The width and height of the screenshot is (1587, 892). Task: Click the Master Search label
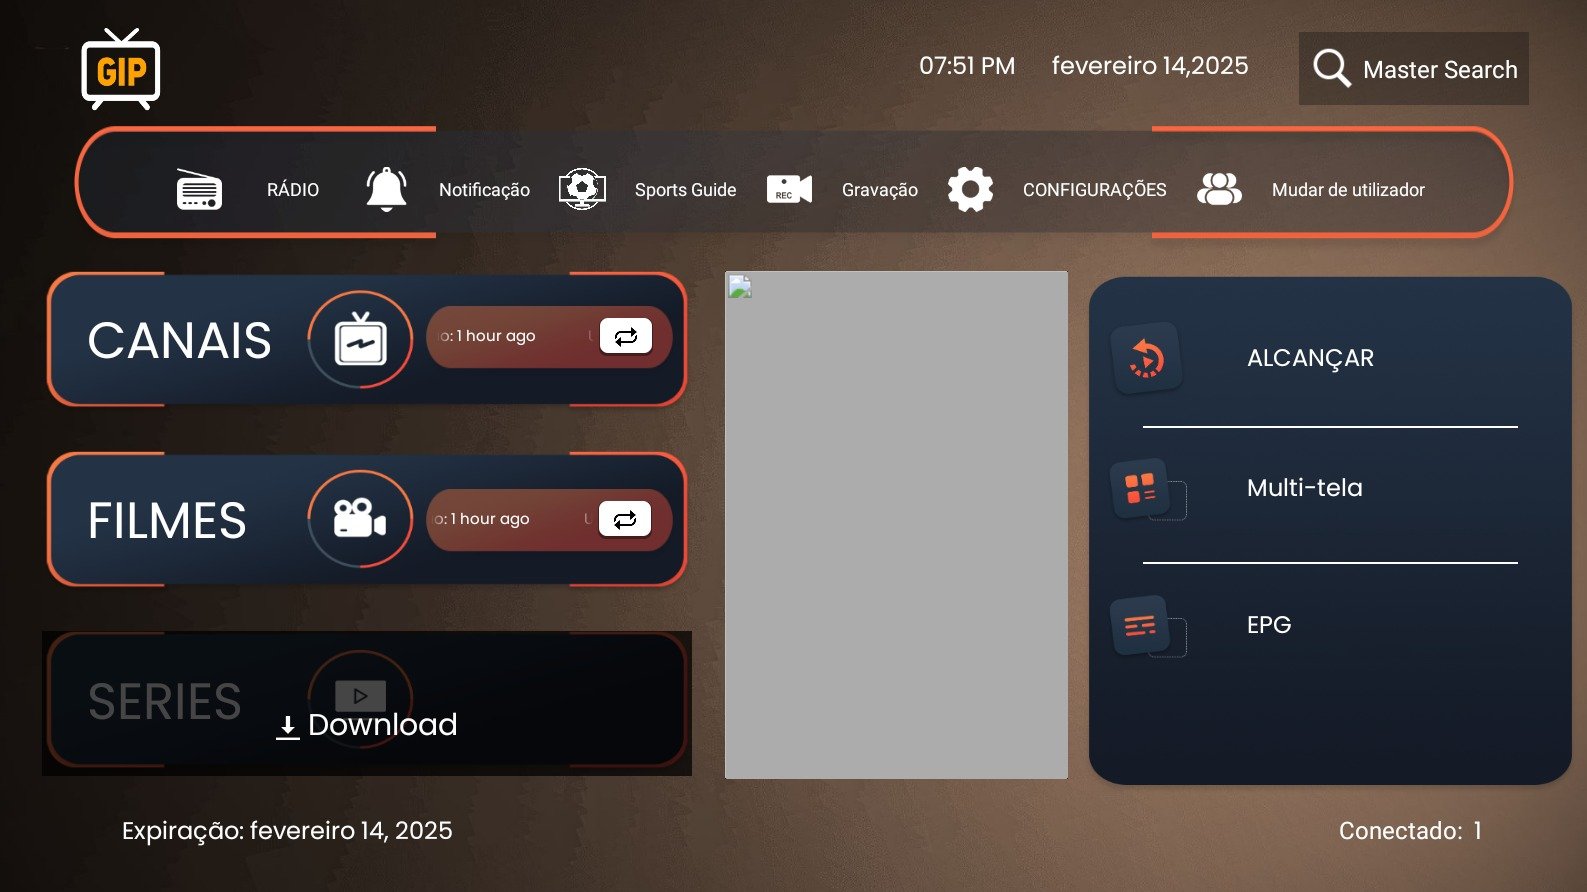coord(1440,70)
